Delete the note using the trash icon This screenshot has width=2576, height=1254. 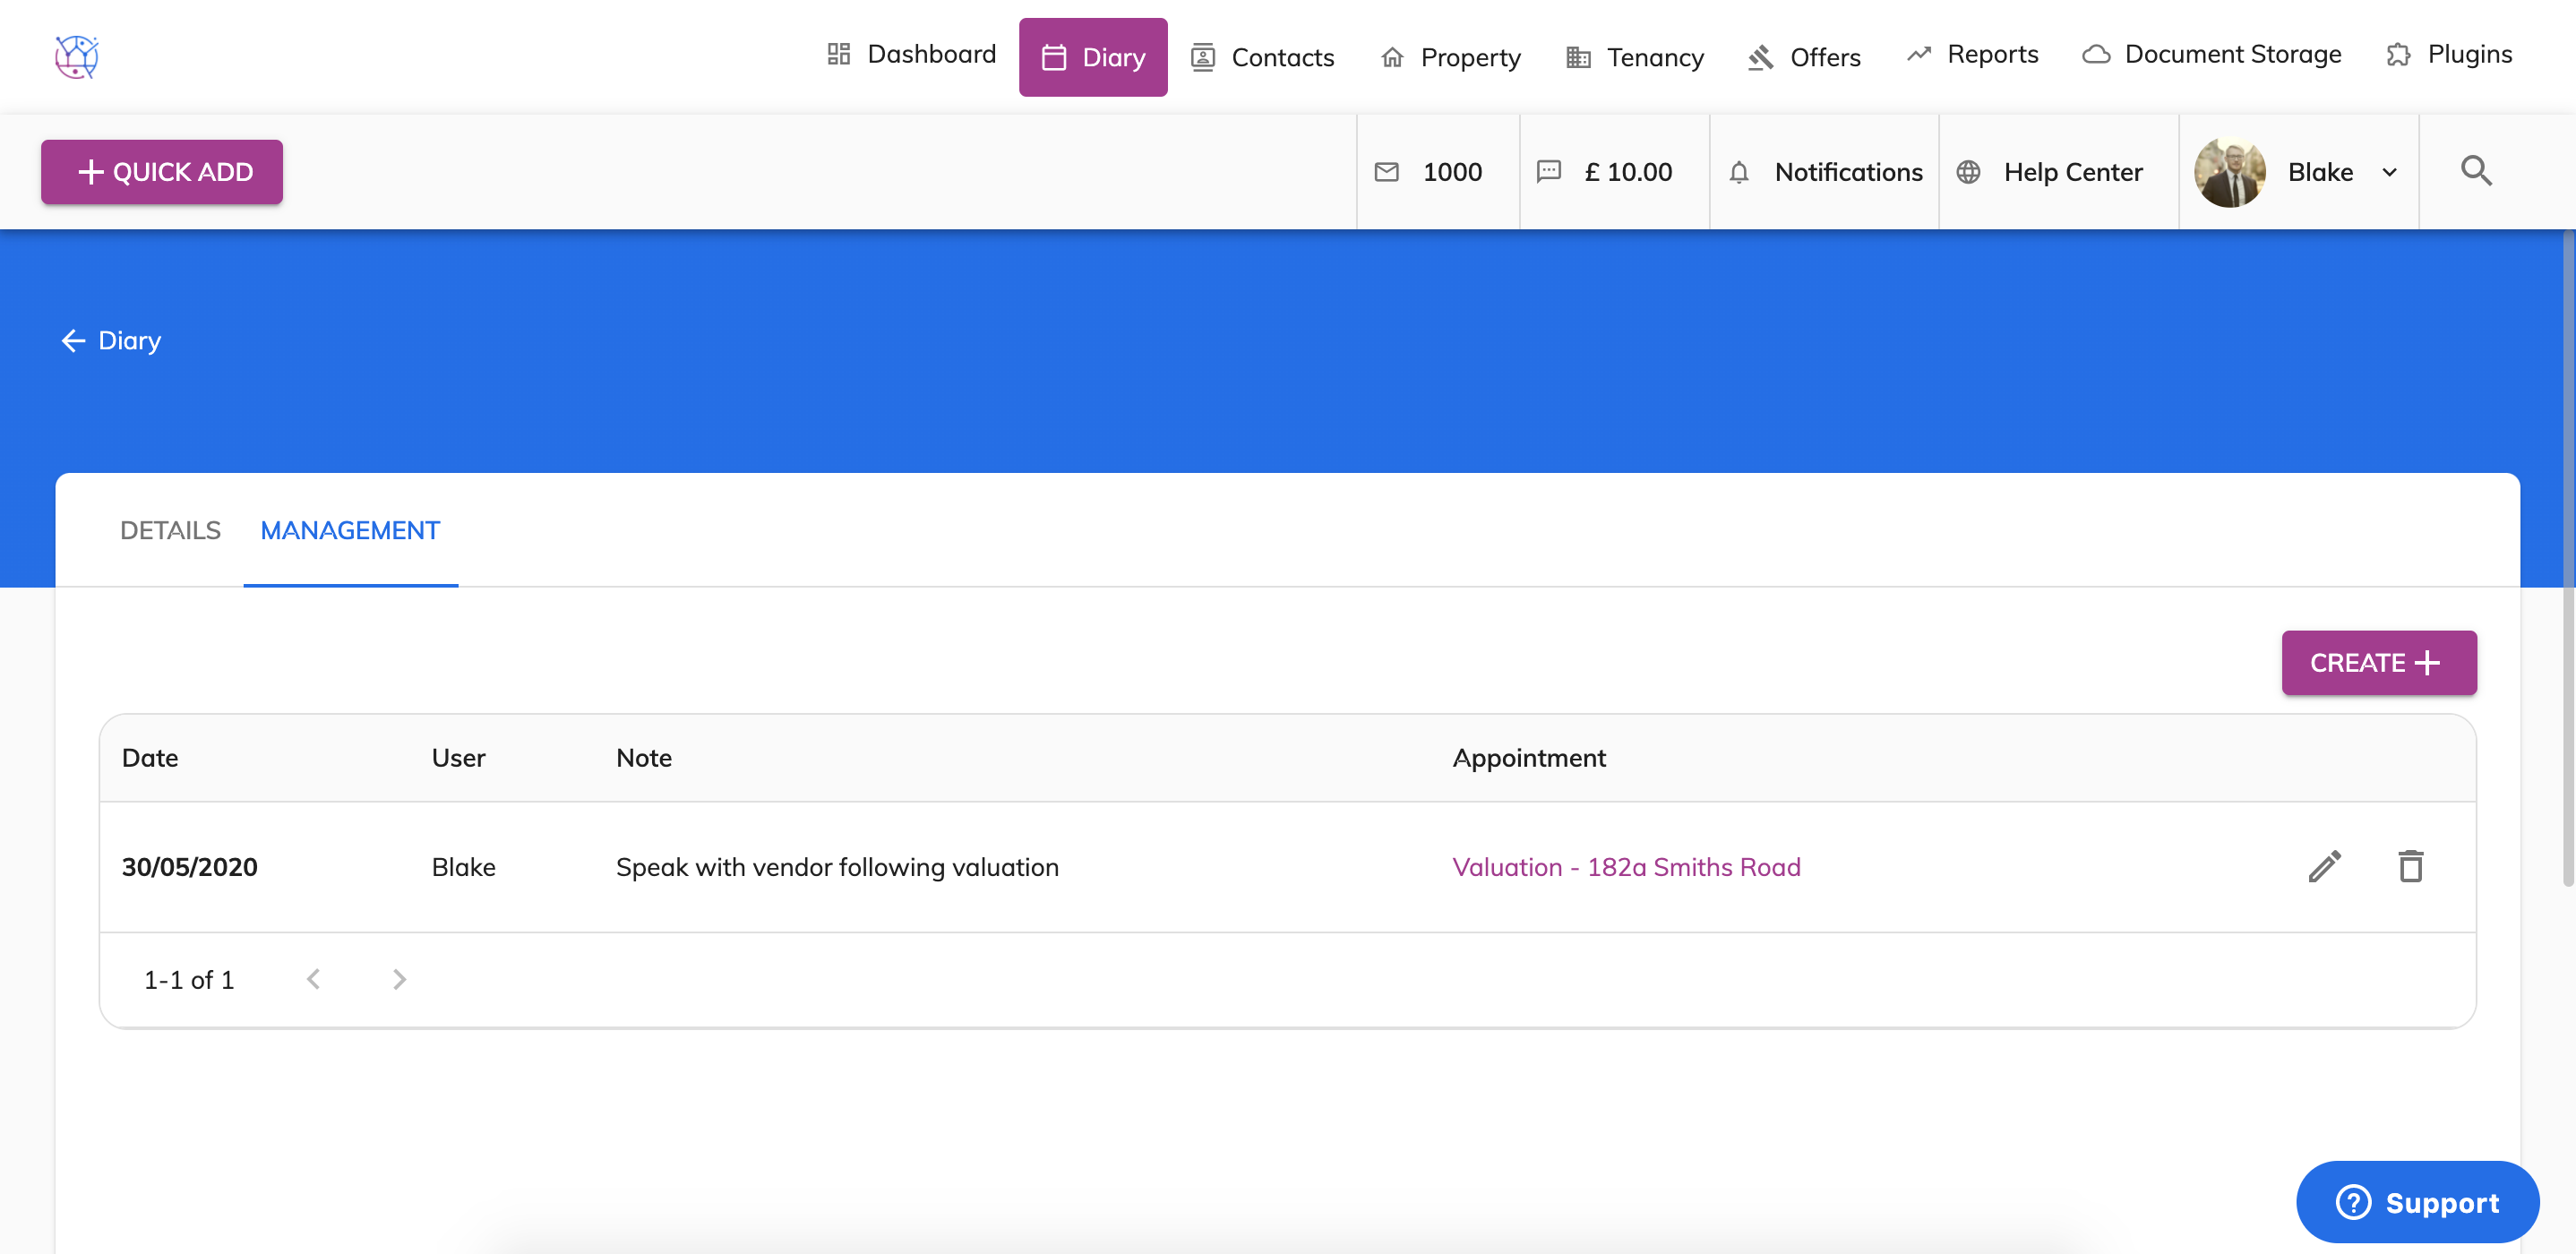tap(2410, 866)
